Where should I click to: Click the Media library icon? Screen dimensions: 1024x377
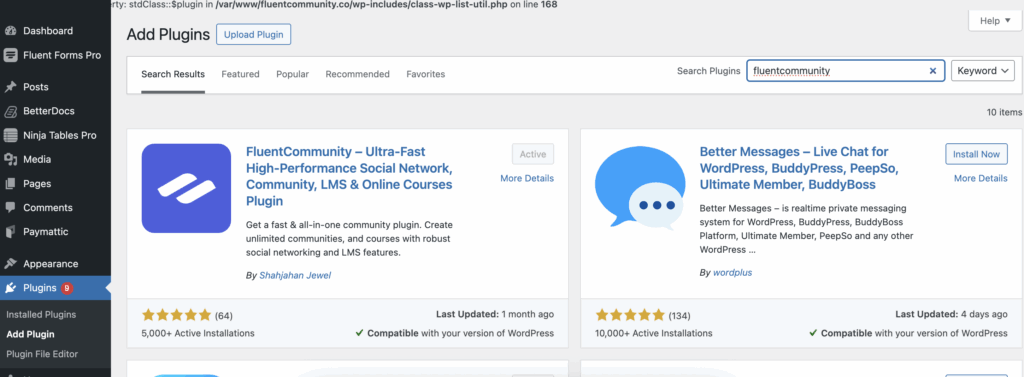tap(10, 159)
